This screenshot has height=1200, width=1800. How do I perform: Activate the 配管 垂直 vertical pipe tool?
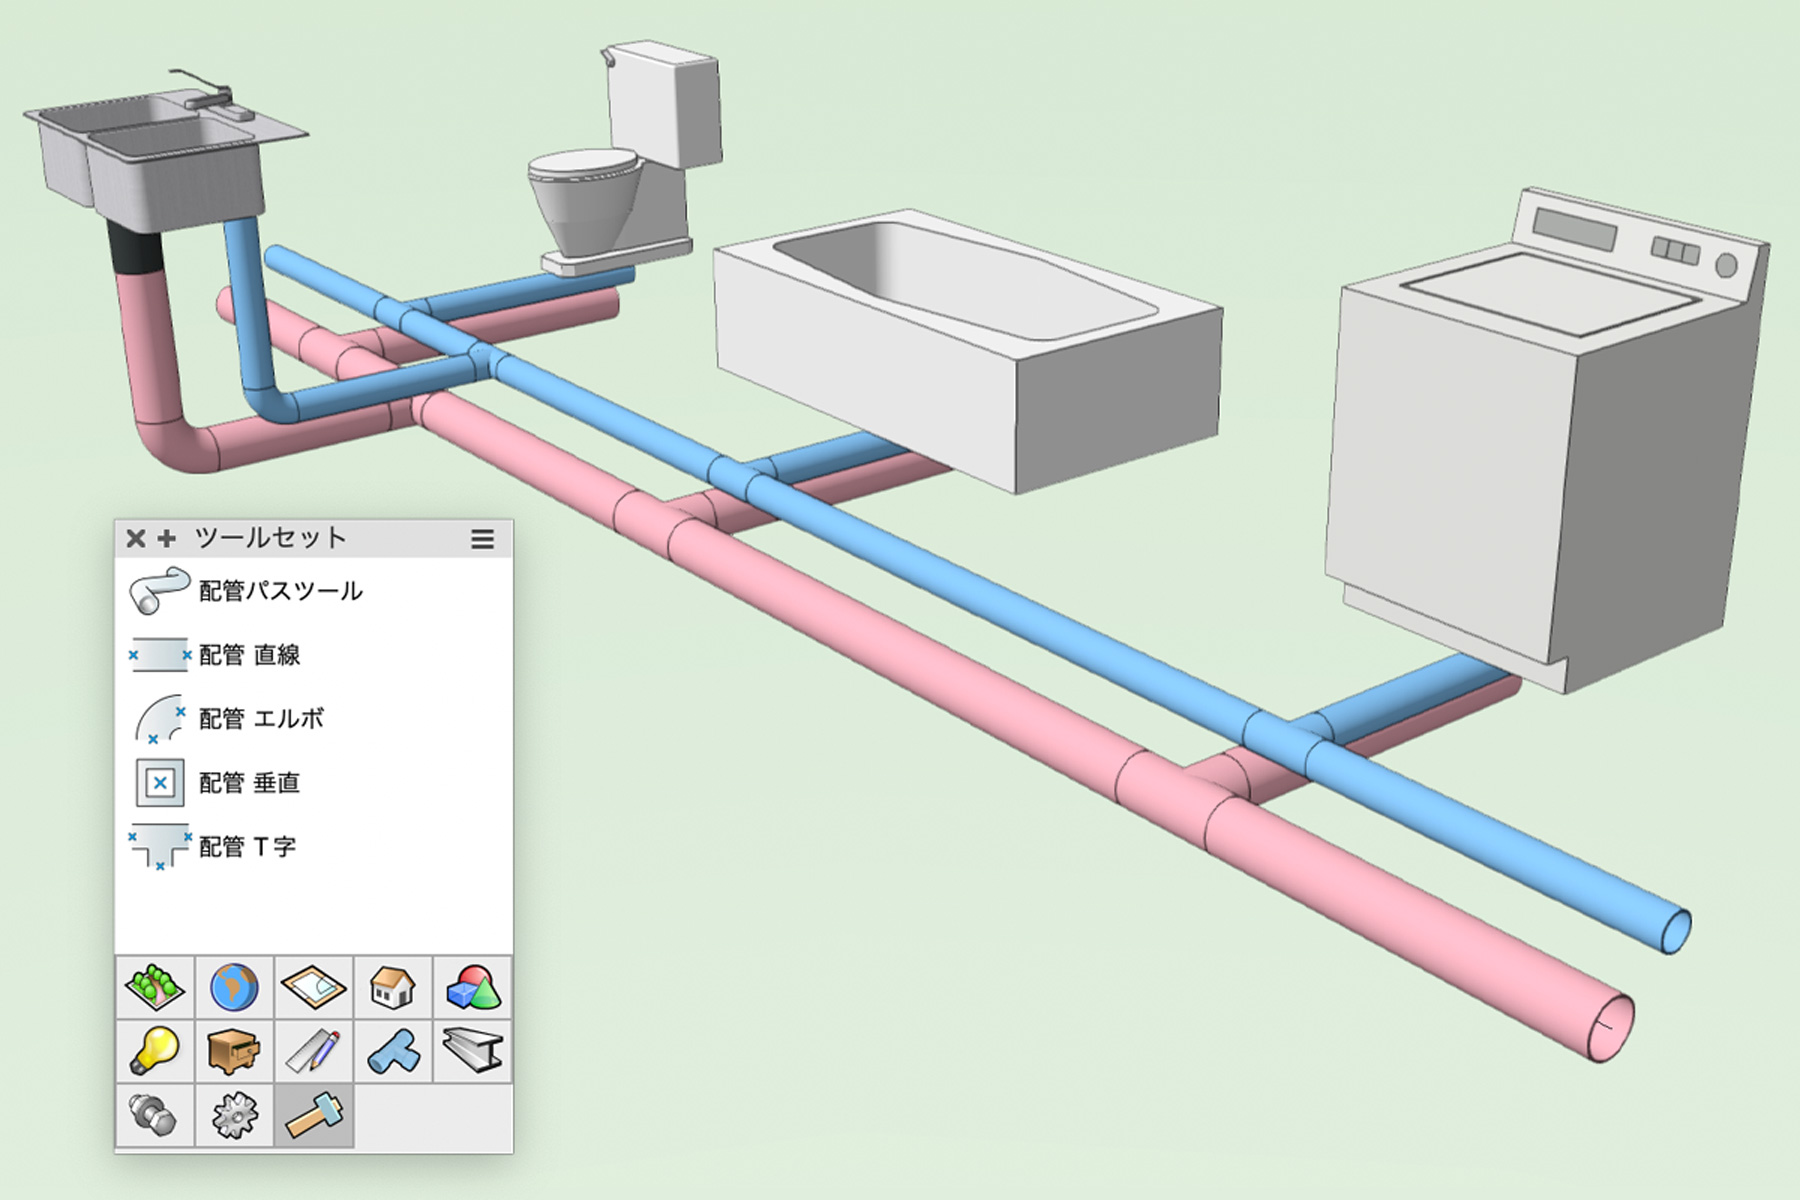(217, 782)
